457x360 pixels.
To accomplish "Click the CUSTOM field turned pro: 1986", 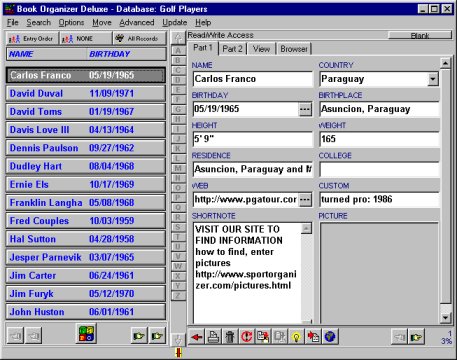I will click(x=379, y=200).
